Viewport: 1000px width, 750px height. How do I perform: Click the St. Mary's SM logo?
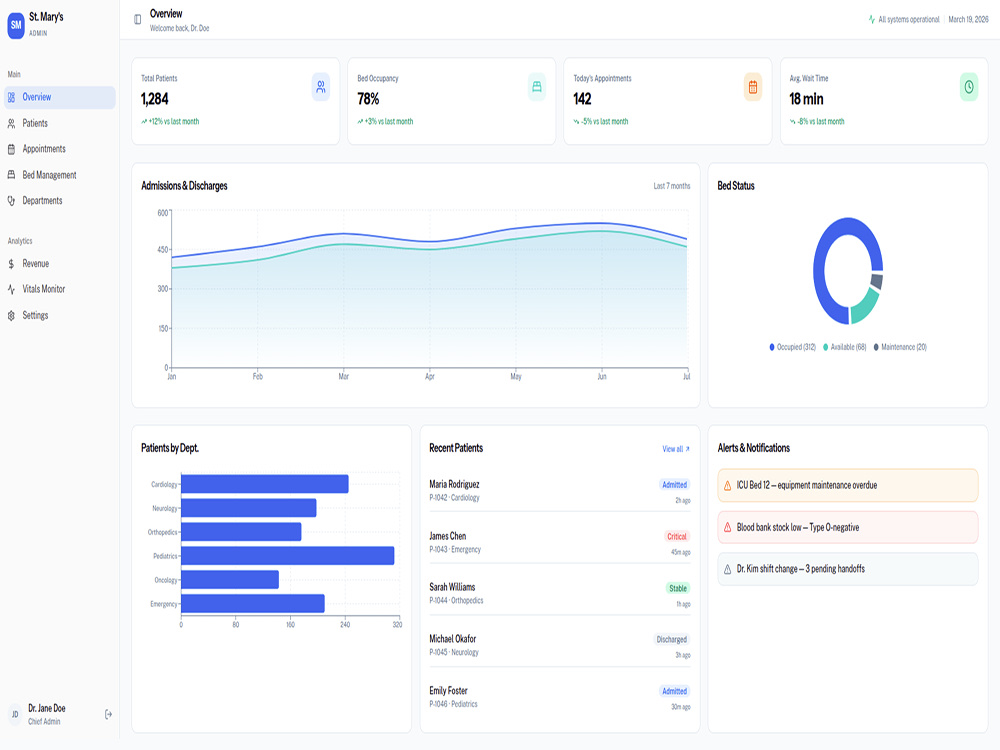point(16,25)
